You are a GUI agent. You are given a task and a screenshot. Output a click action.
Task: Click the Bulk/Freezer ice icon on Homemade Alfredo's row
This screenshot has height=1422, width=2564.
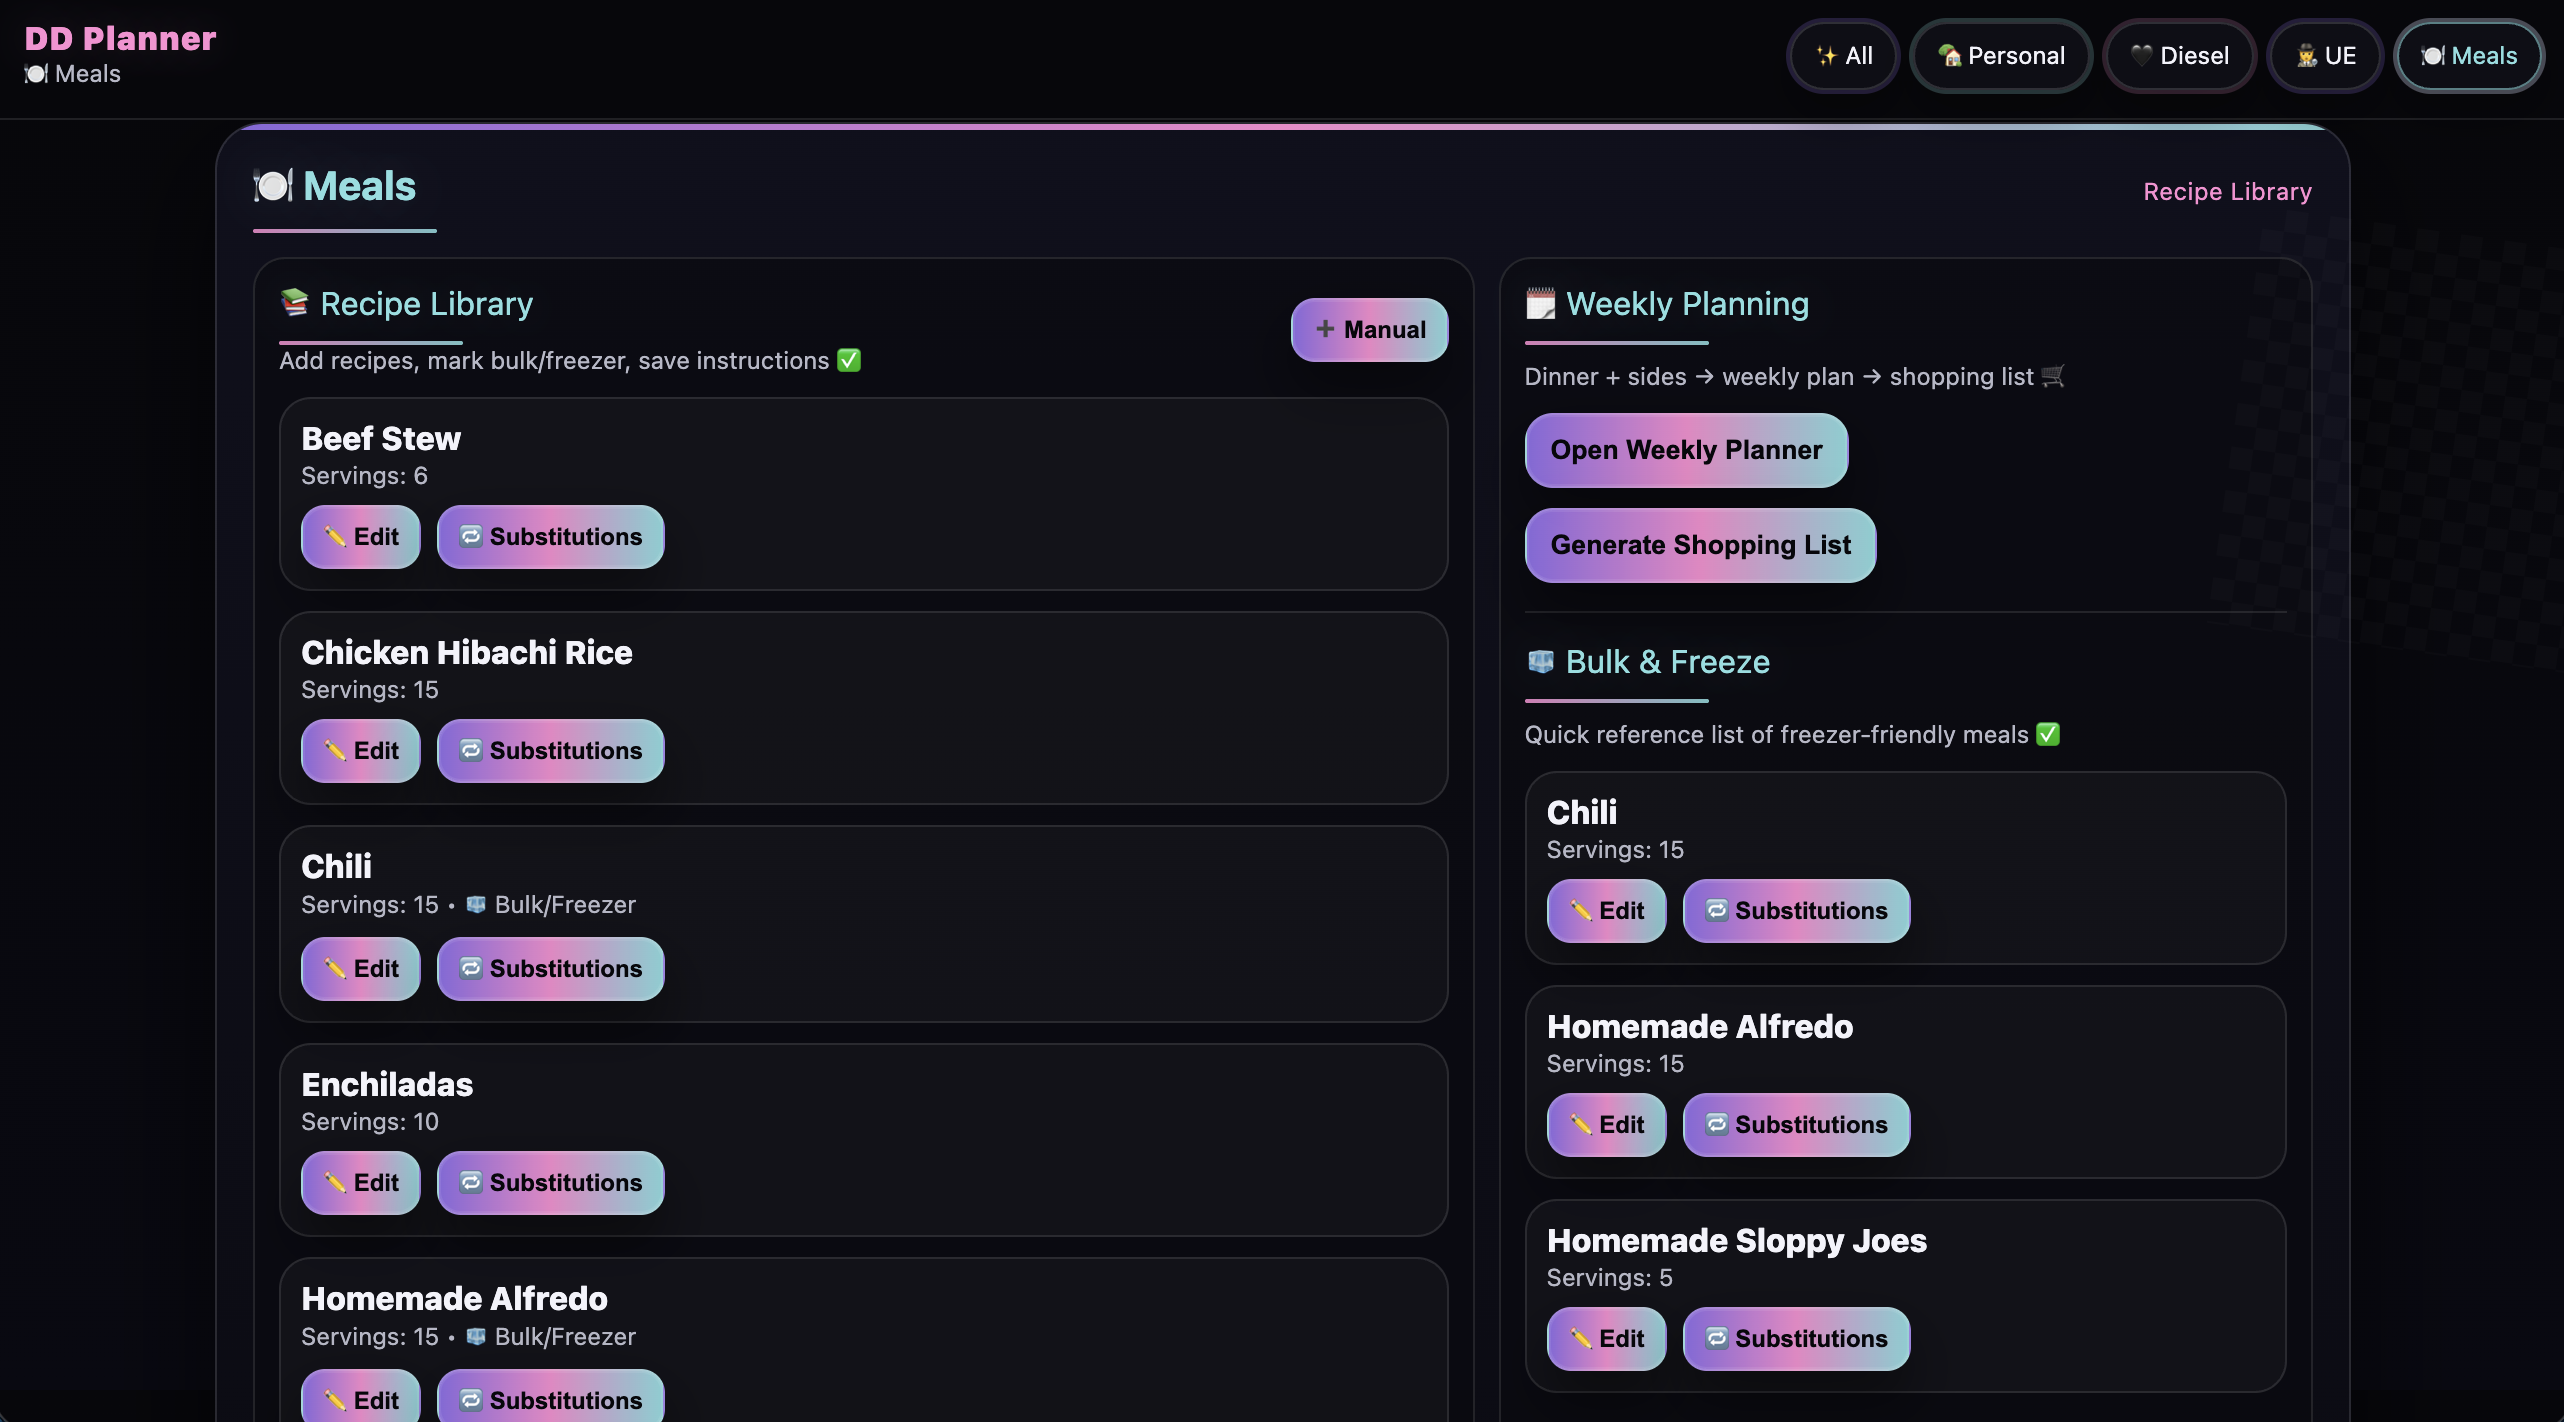pyautogui.click(x=476, y=1336)
